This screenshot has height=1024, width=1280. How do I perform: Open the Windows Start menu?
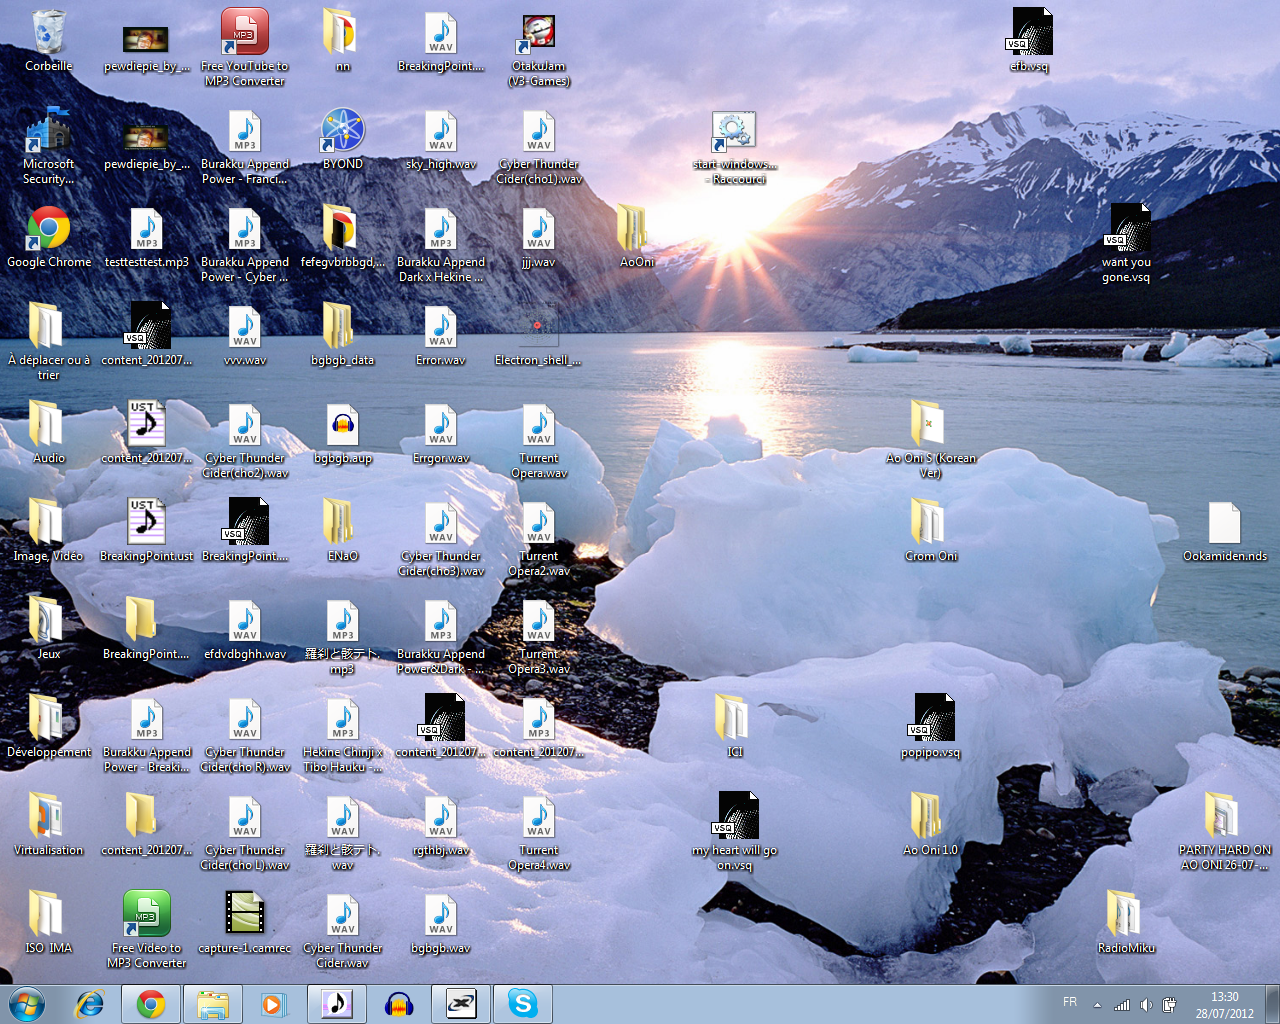(27, 1003)
